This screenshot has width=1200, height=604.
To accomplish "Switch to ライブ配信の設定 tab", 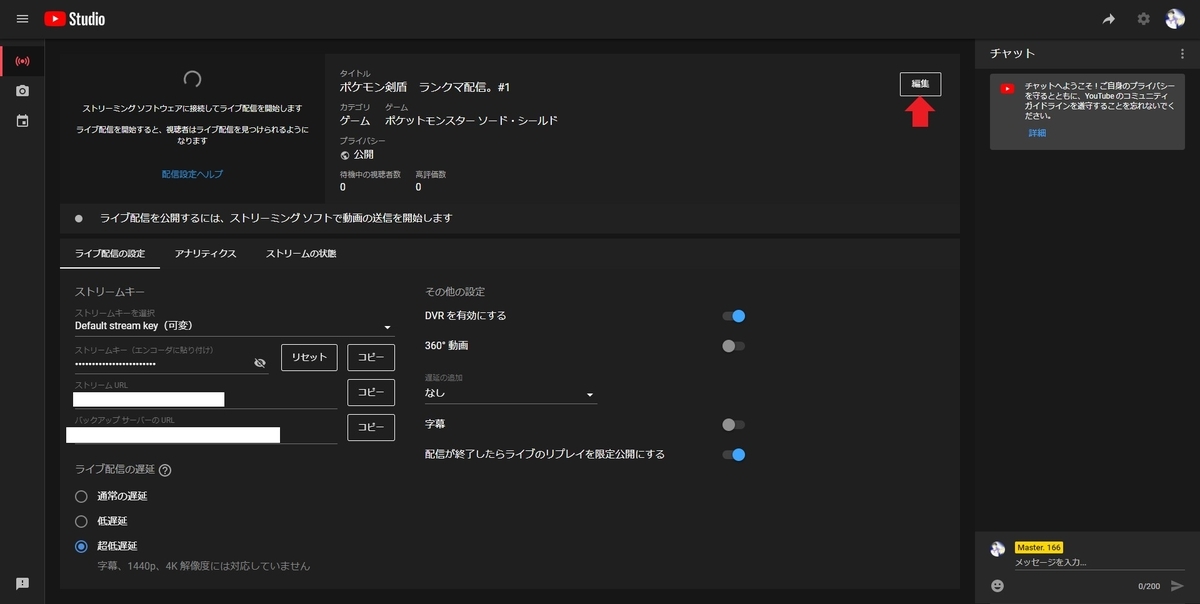I will [x=110, y=254].
